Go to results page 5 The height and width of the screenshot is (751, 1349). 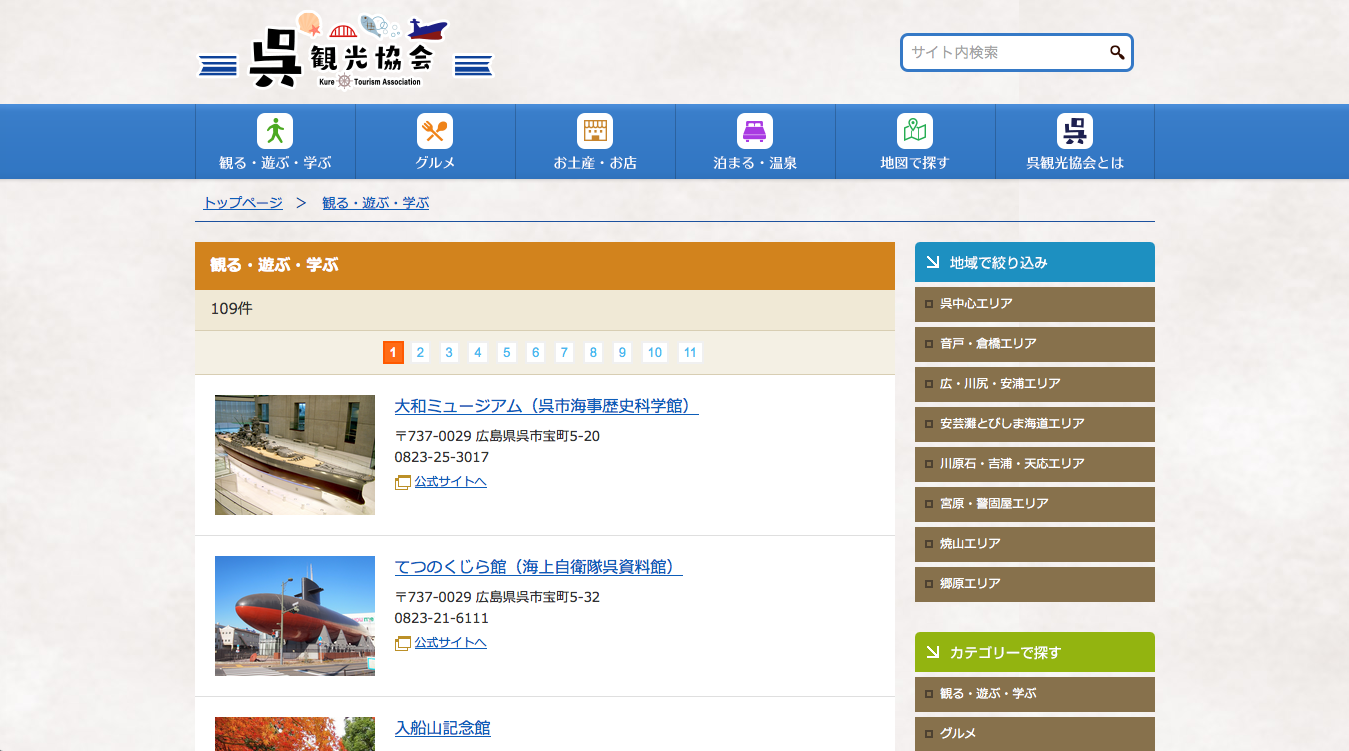coord(507,352)
